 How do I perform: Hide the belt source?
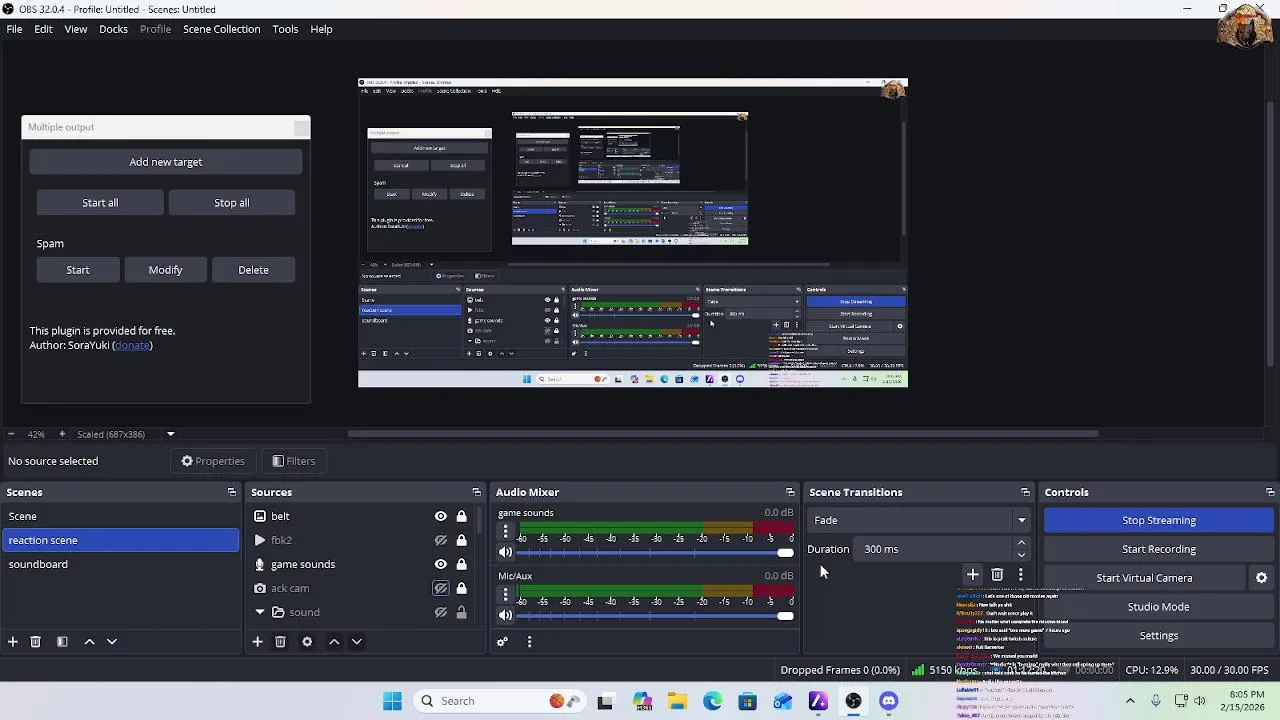point(440,516)
